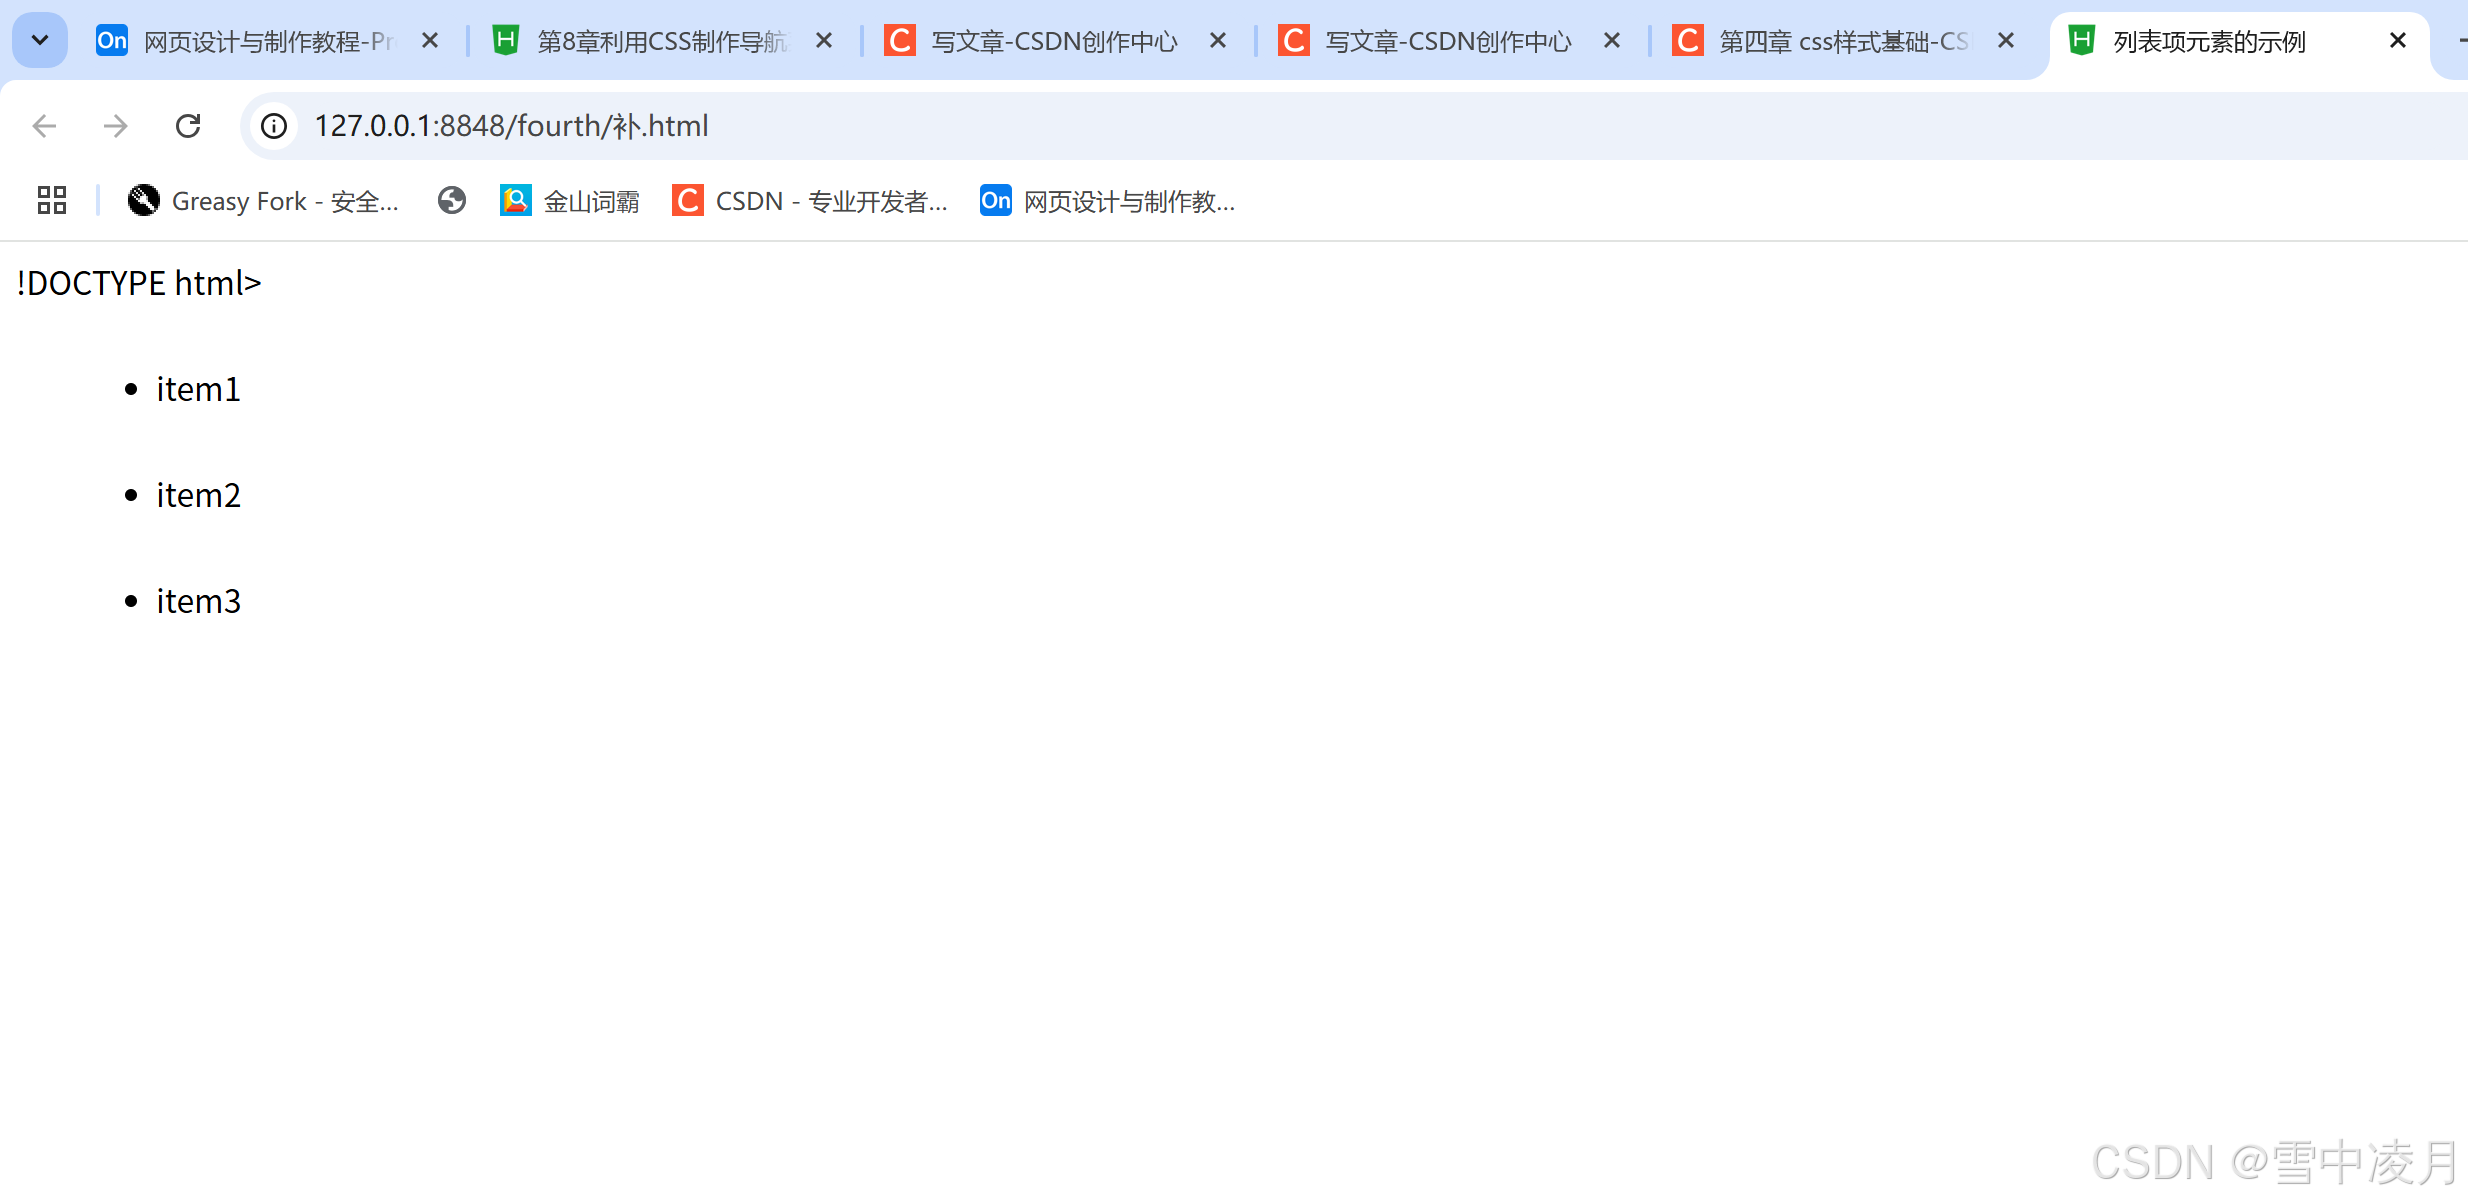Expand the tab search dropdown
Viewport: 2468px width, 1203px height.
40,41
